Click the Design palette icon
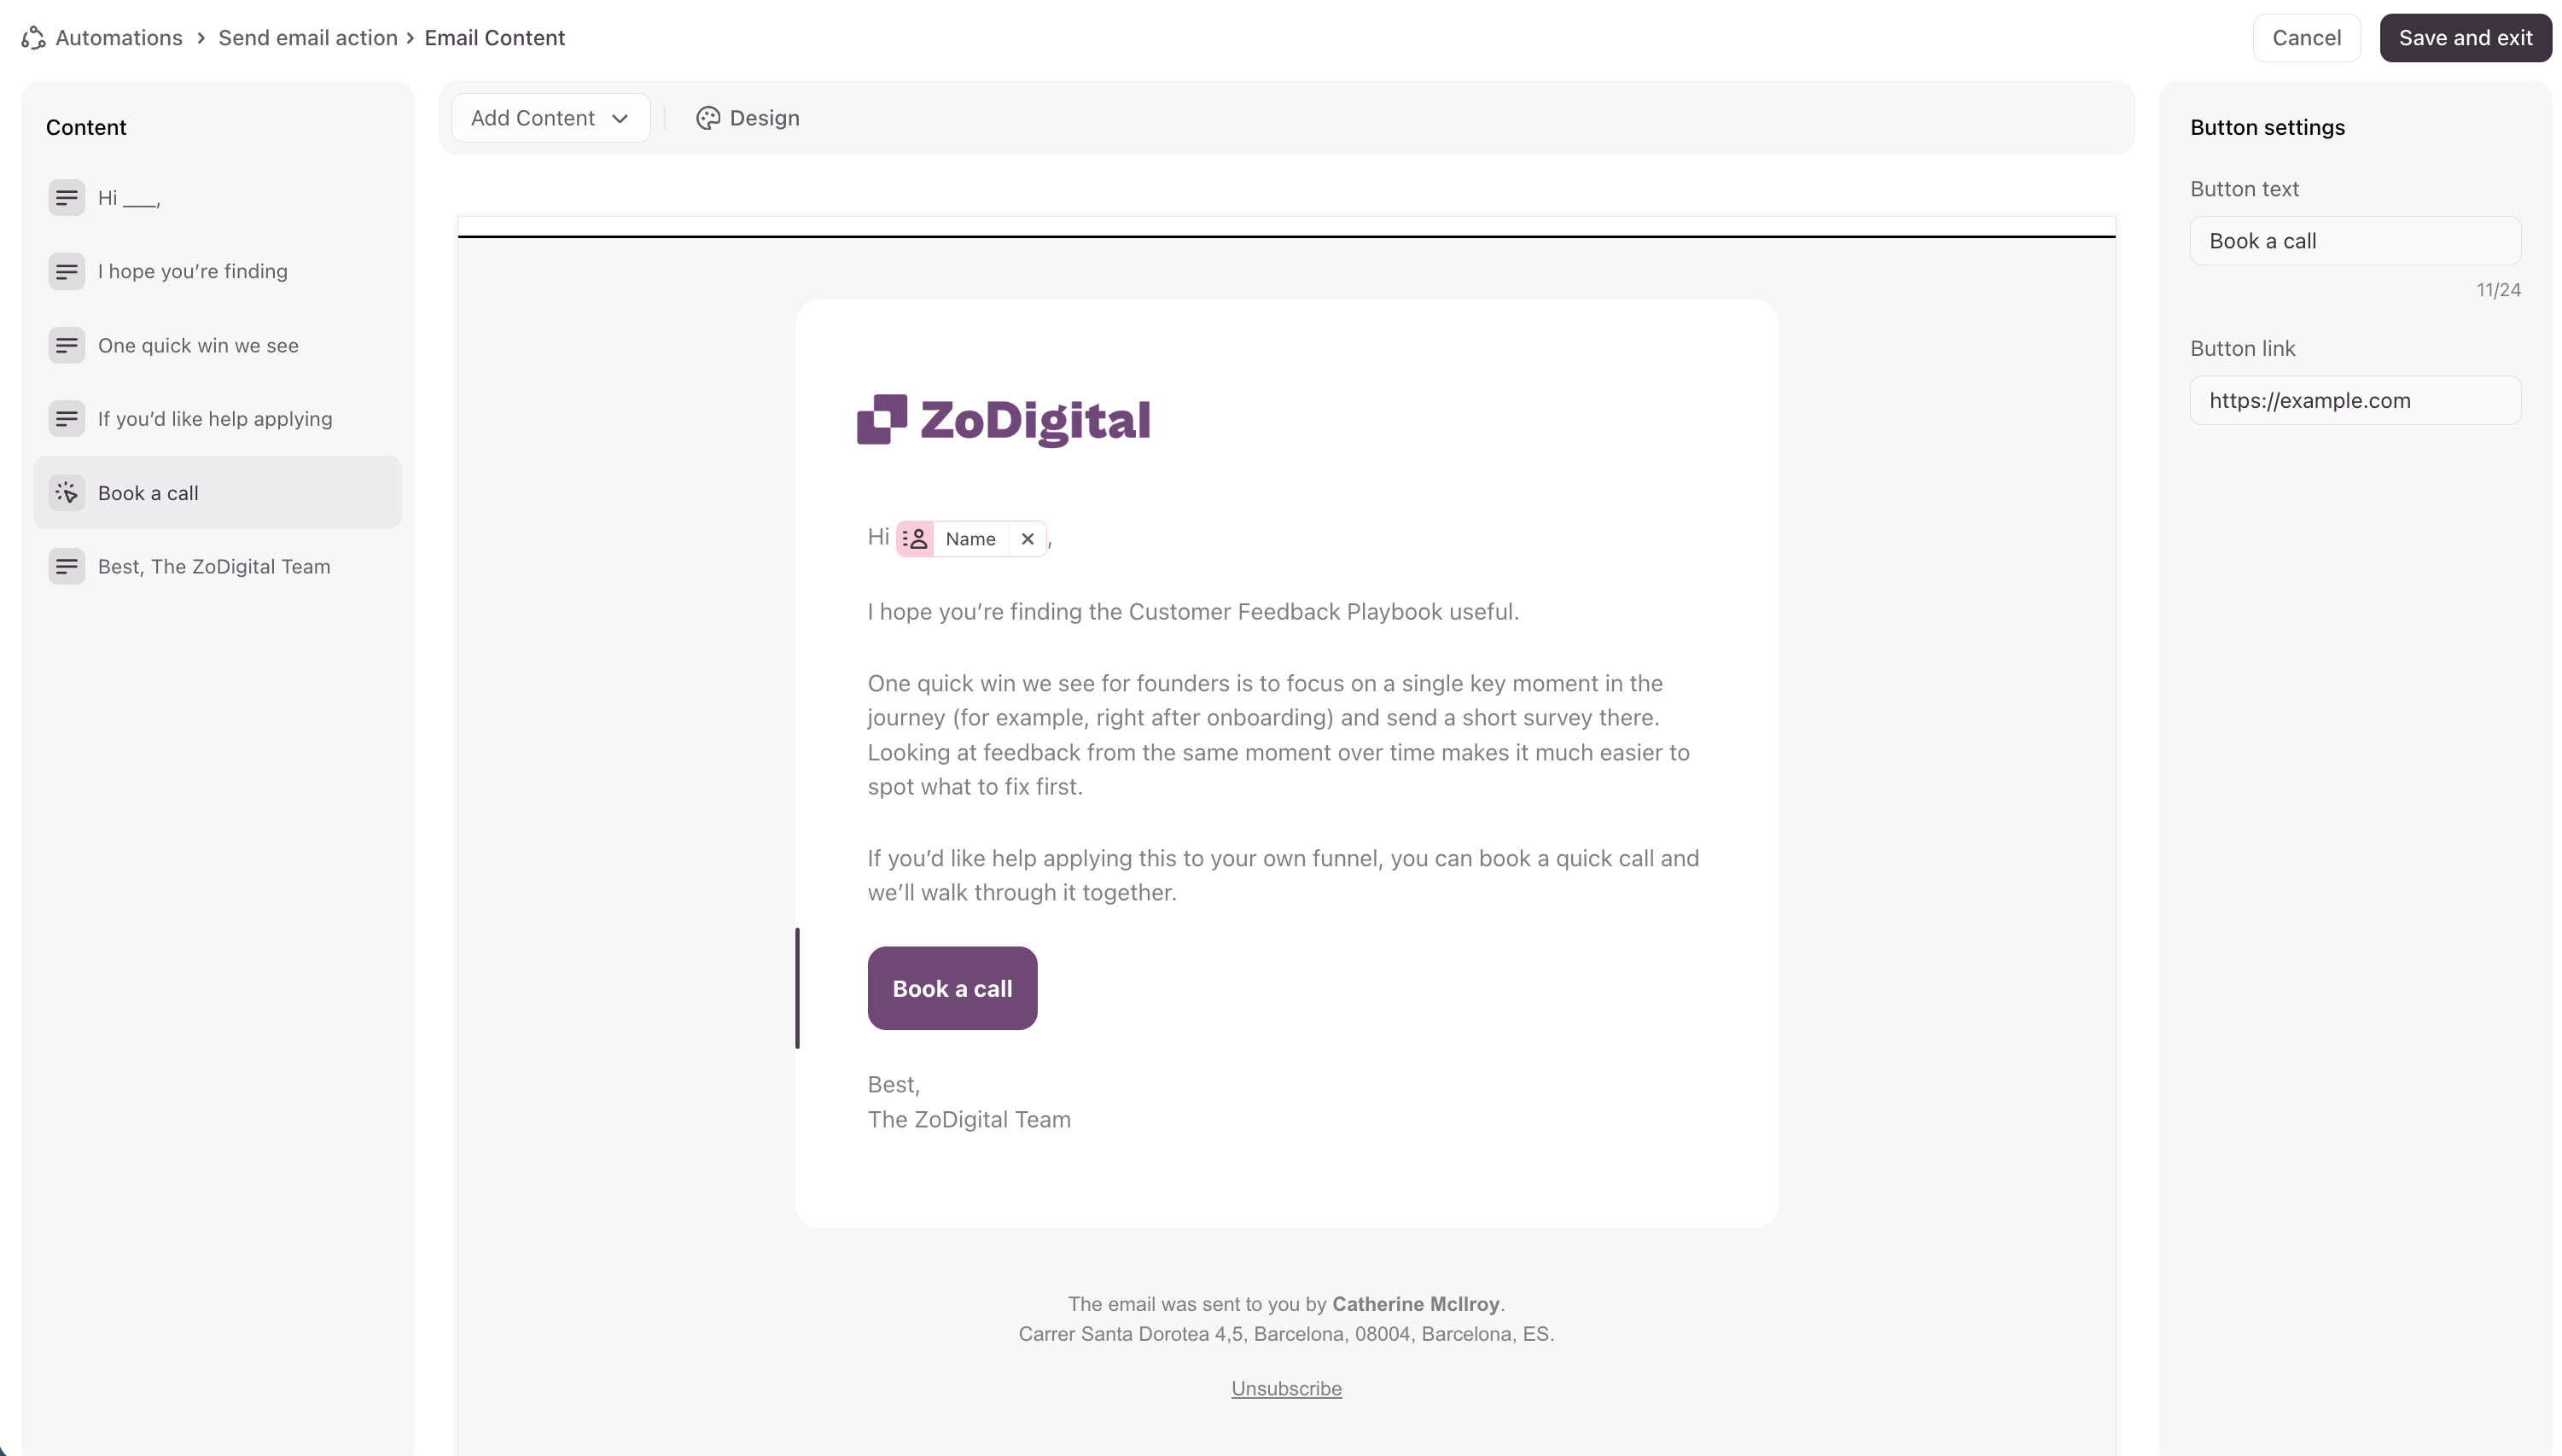2562x1456 pixels. coord(708,118)
